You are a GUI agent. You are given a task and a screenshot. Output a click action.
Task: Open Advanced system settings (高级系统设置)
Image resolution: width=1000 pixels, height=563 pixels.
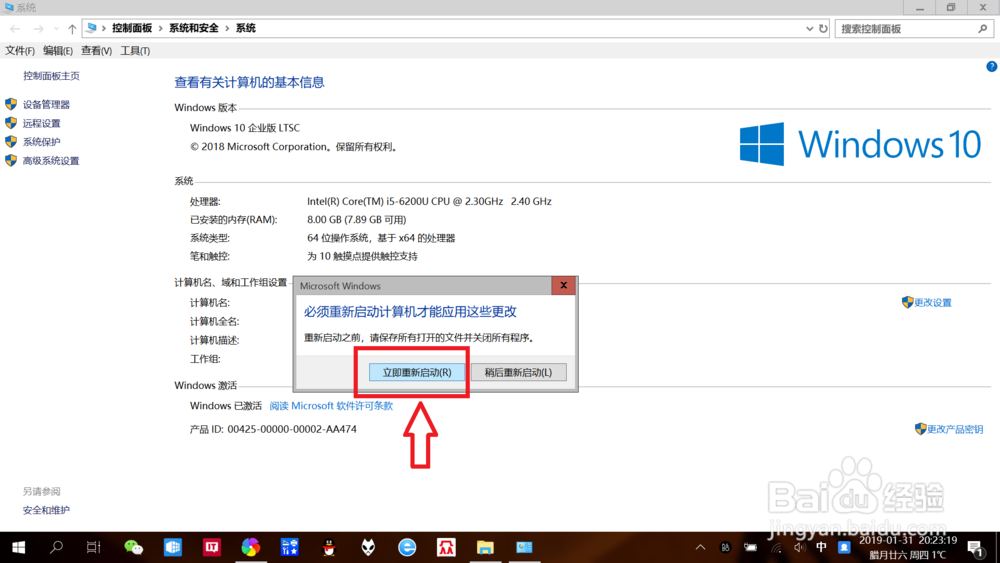pyautogui.click(x=51, y=161)
